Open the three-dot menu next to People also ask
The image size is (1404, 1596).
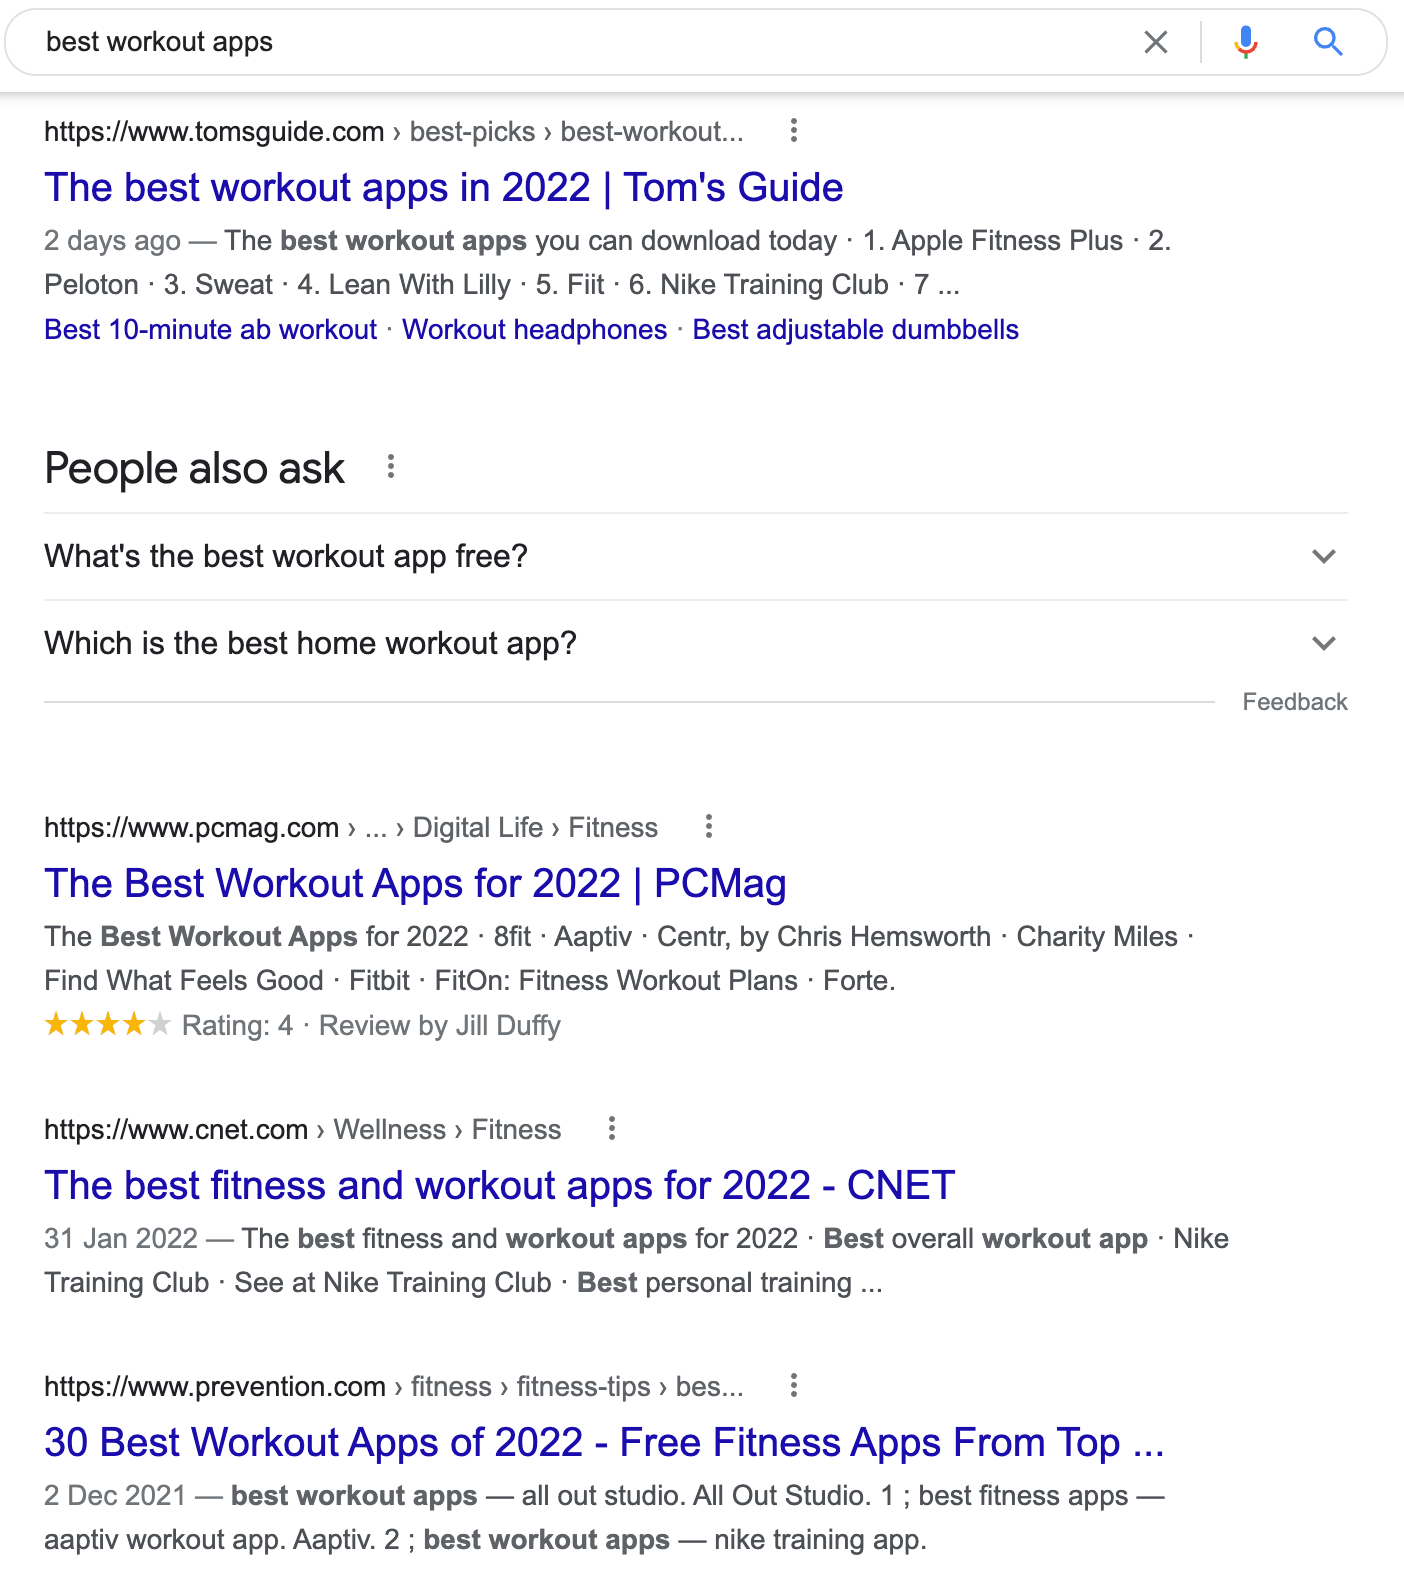(x=390, y=466)
